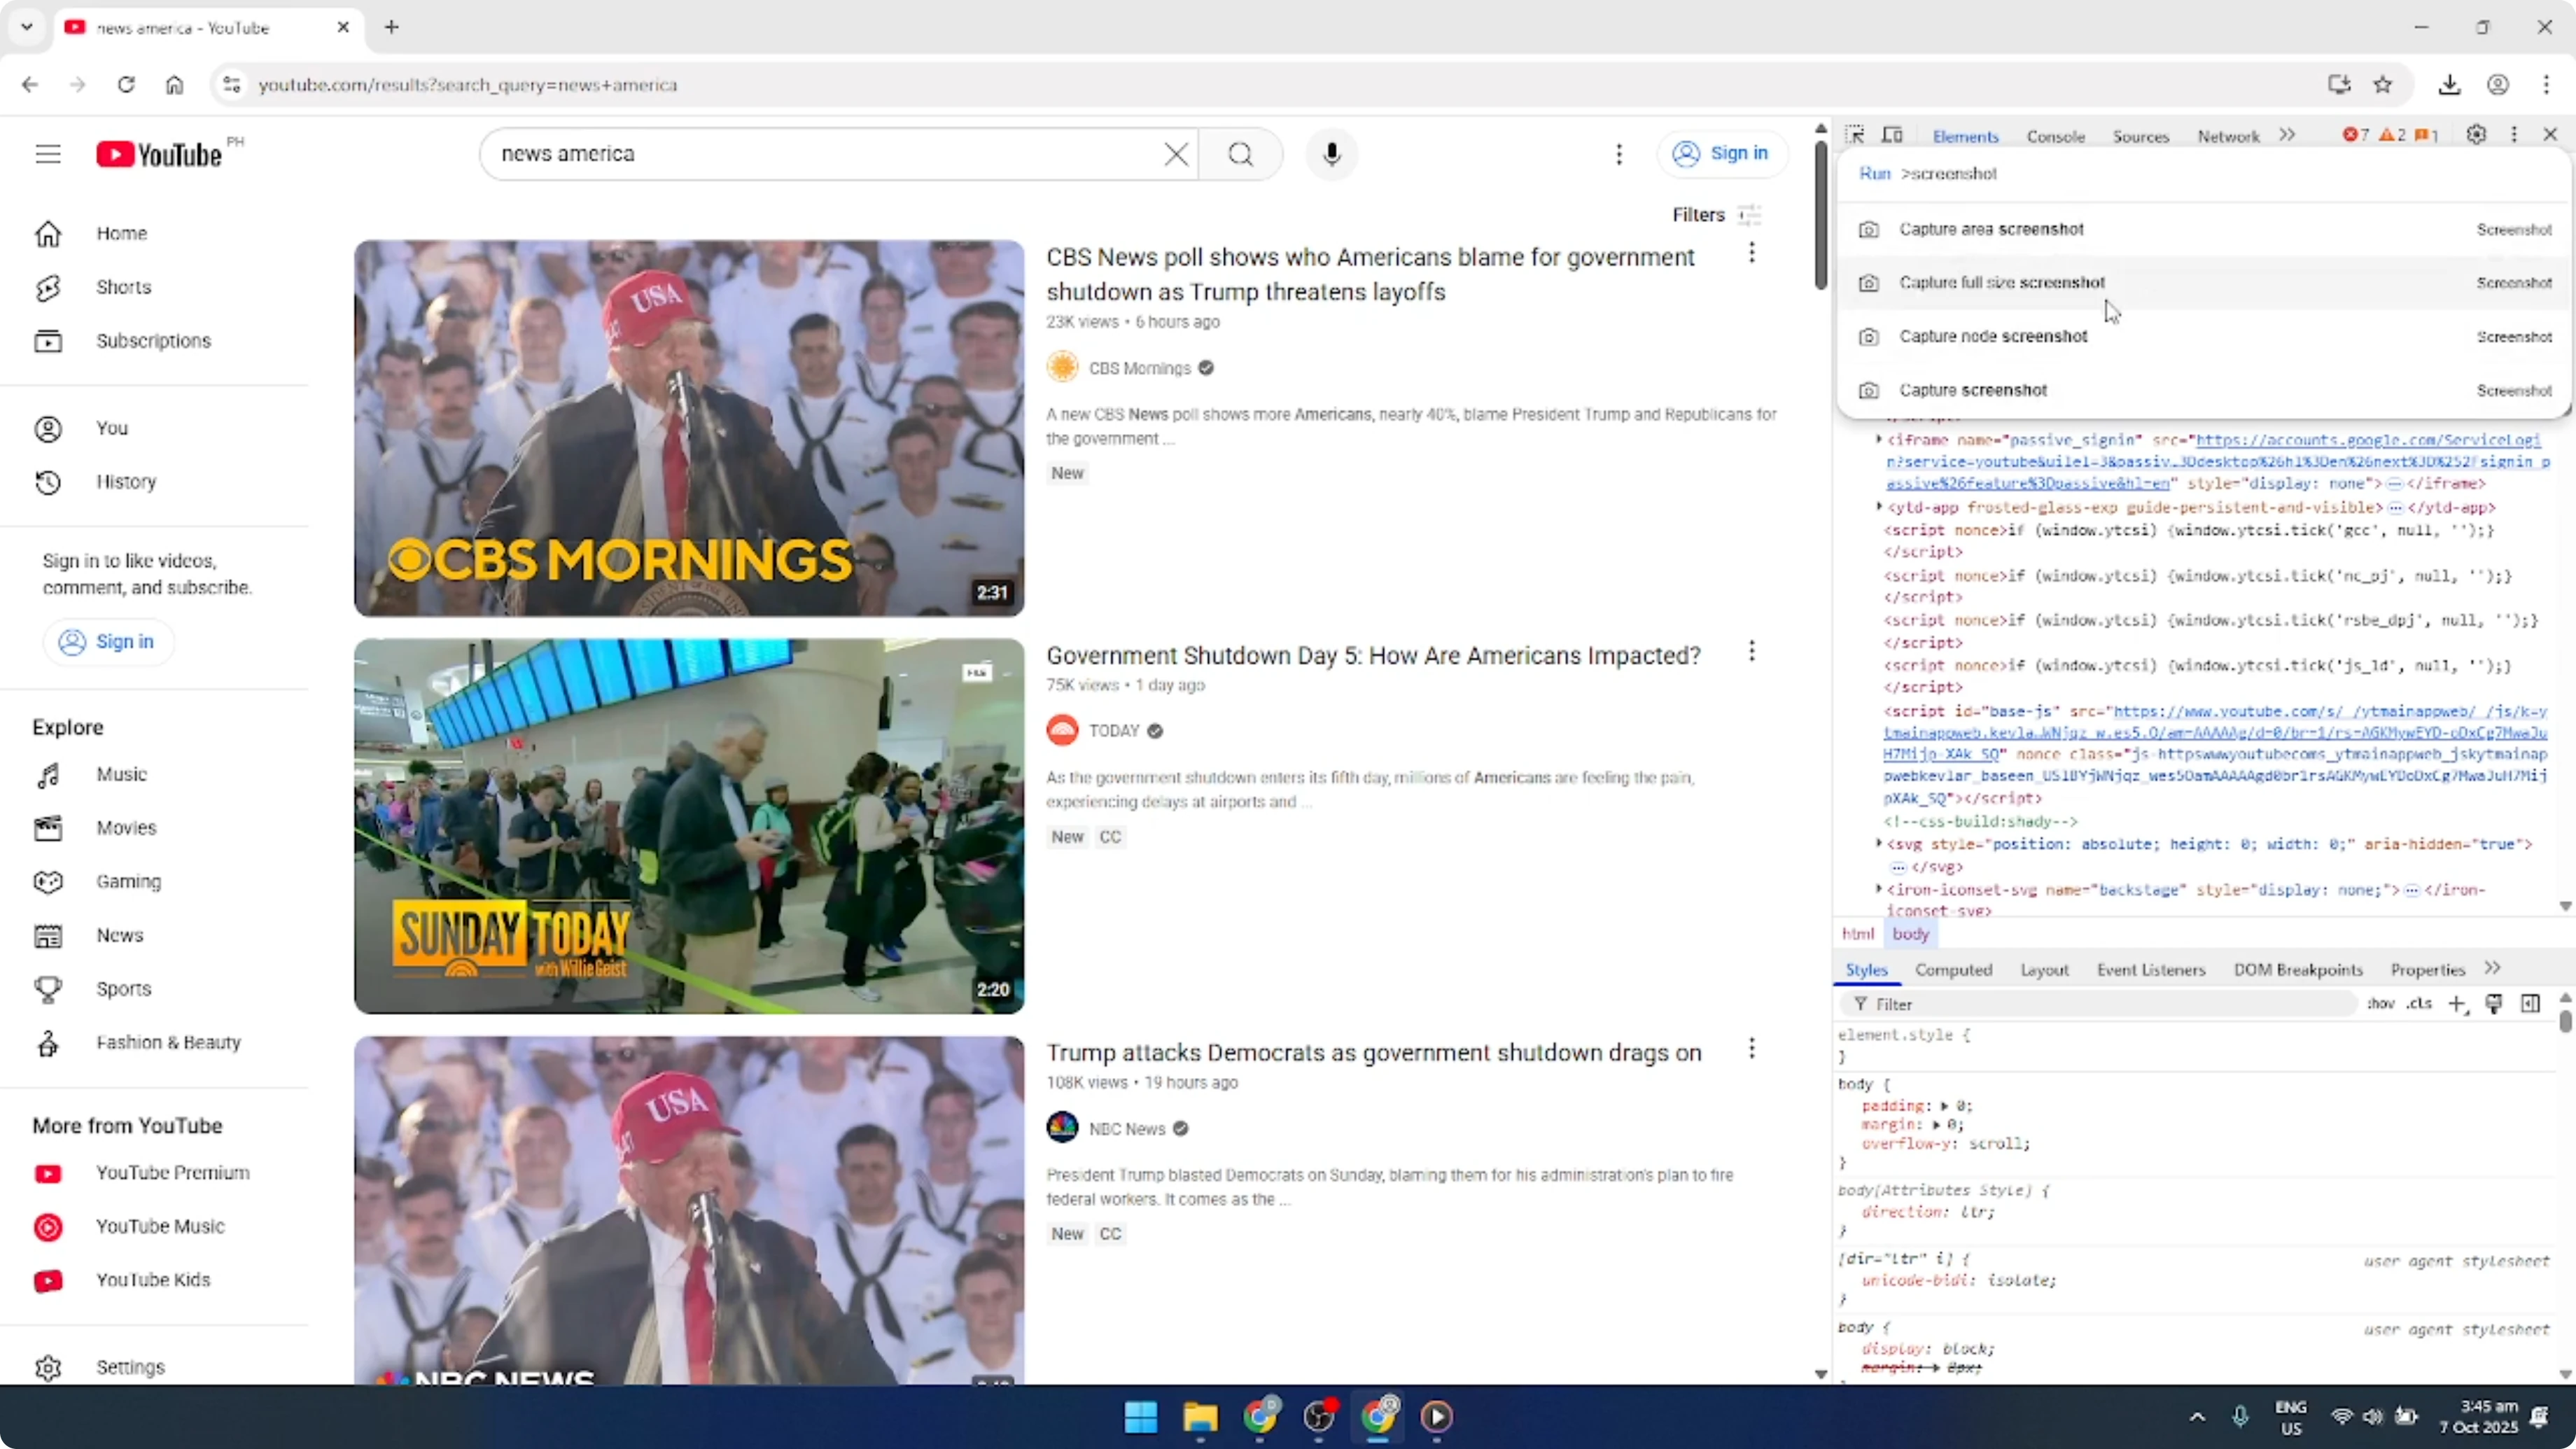This screenshot has height=1449, width=2576.
Task: Open DevTools customize three-dot menu
Action: (x=2514, y=134)
